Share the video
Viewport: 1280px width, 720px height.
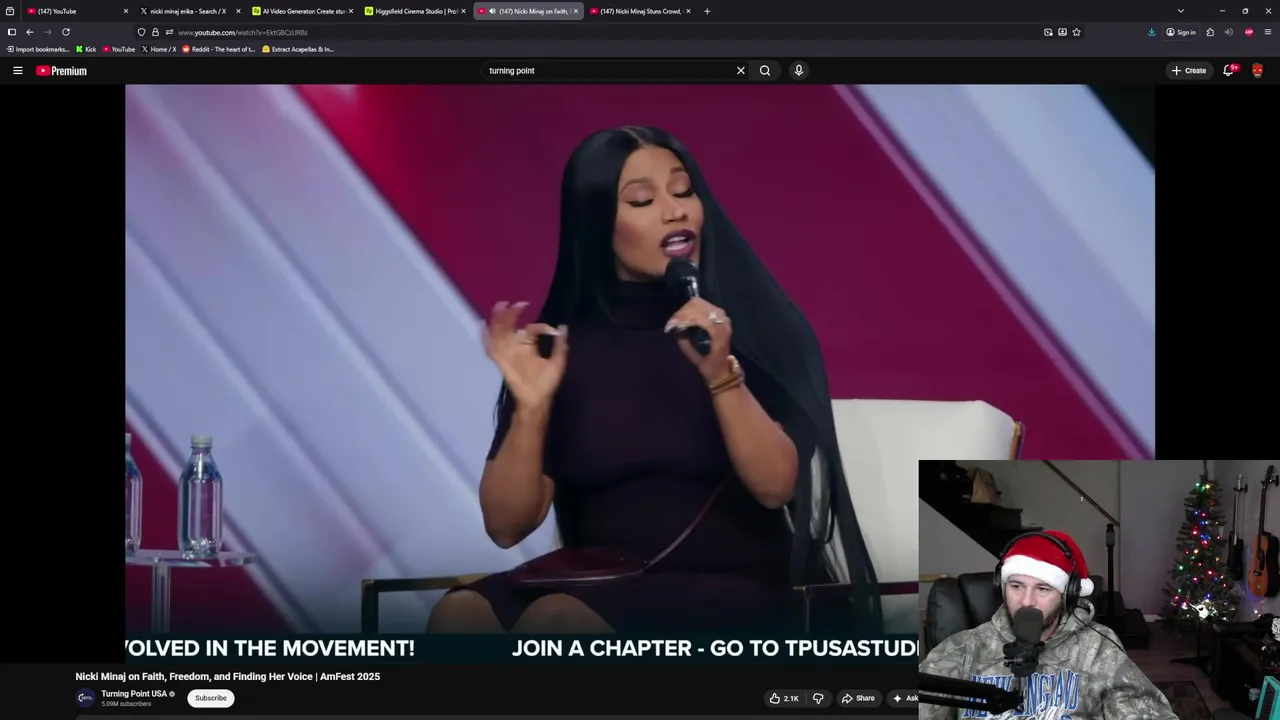tap(858, 698)
